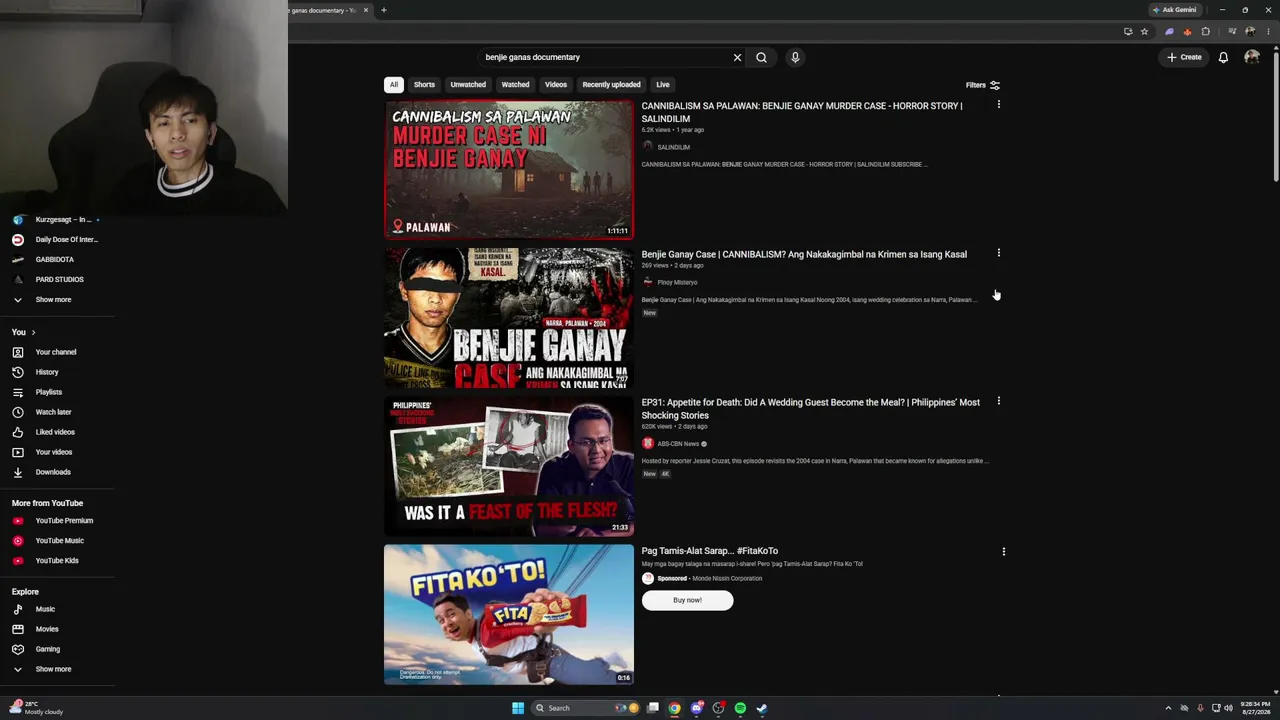The width and height of the screenshot is (1280, 720).
Task: Open the Pinoy Misteryo channel link
Action: (677, 282)
